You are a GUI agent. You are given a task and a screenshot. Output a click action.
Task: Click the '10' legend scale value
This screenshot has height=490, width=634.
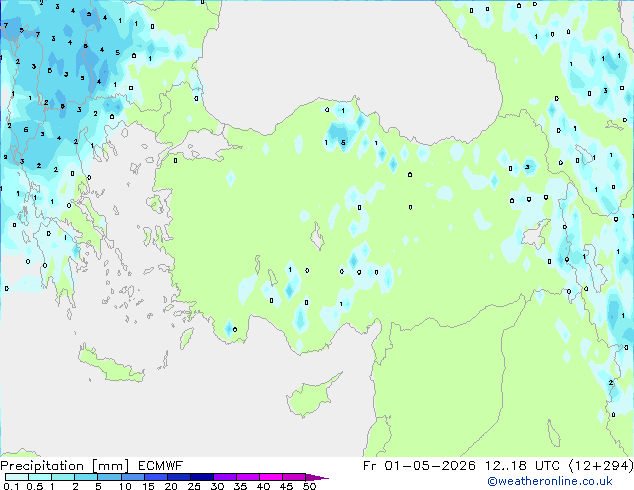(x=125, y=486)
